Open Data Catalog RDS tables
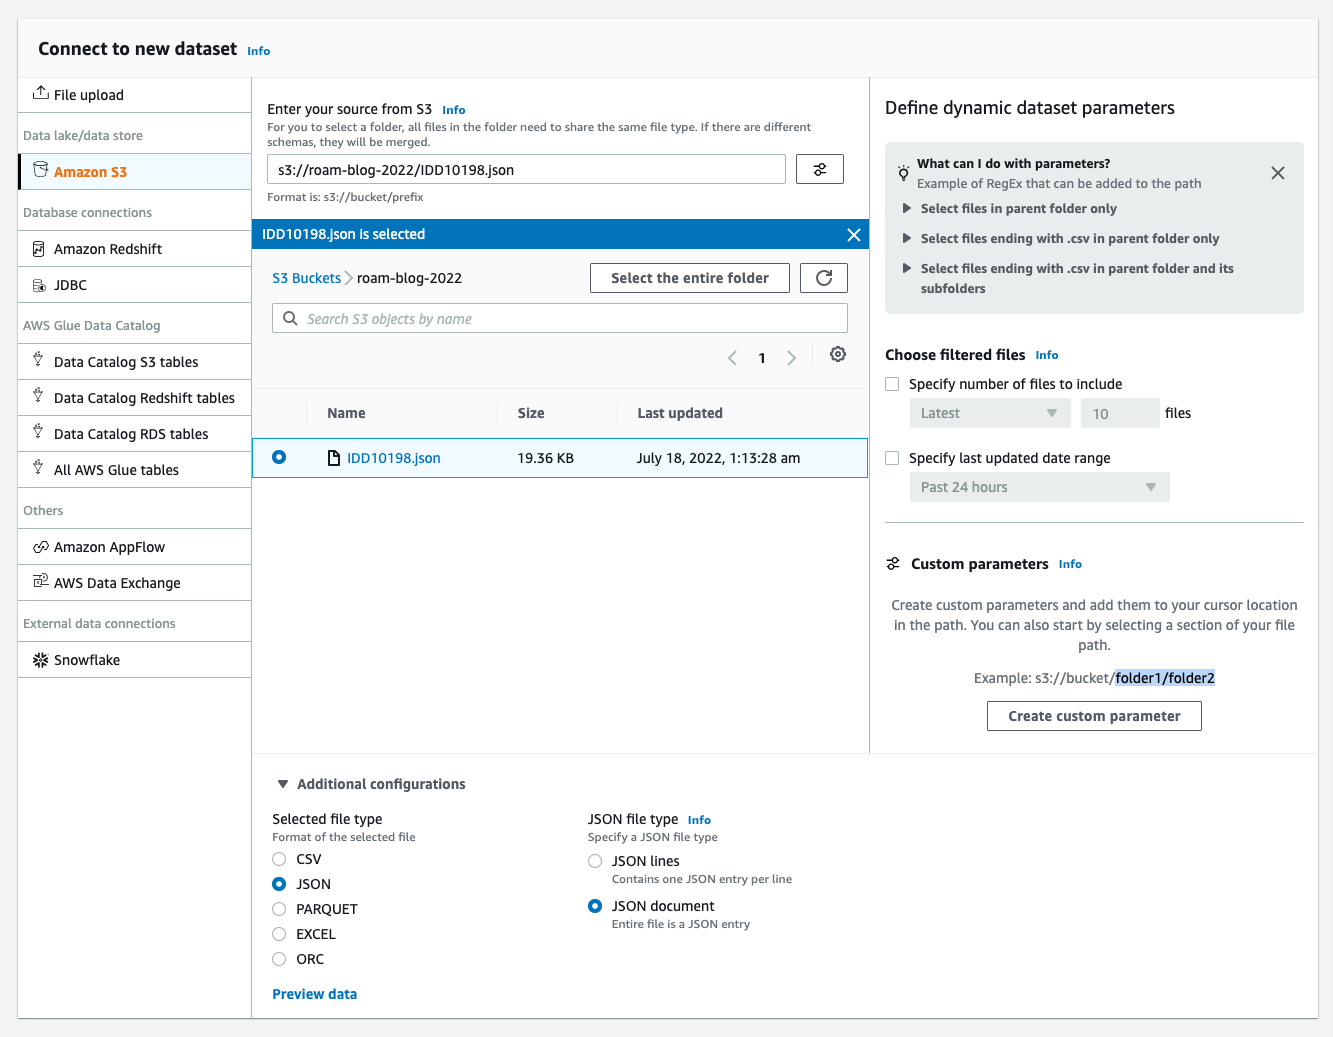Screen dimensions: 1333x1037 pos(135,434)
